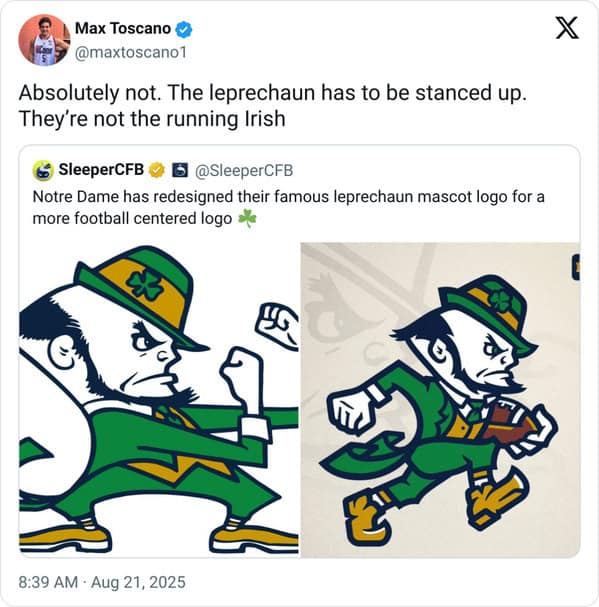Click the shamrock on the classic leprechaun's hat

[x=146, y=286]
